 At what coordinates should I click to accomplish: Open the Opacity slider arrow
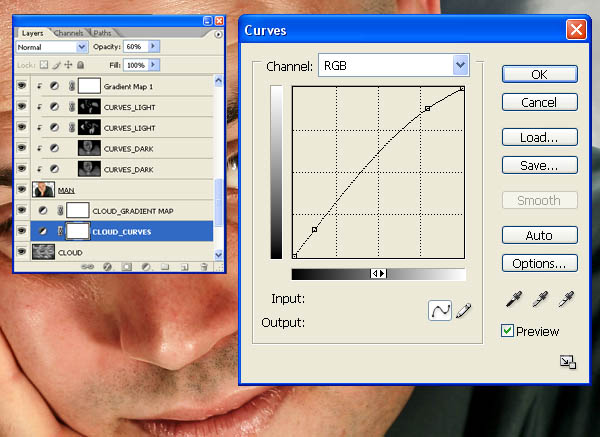coord(153,46)
